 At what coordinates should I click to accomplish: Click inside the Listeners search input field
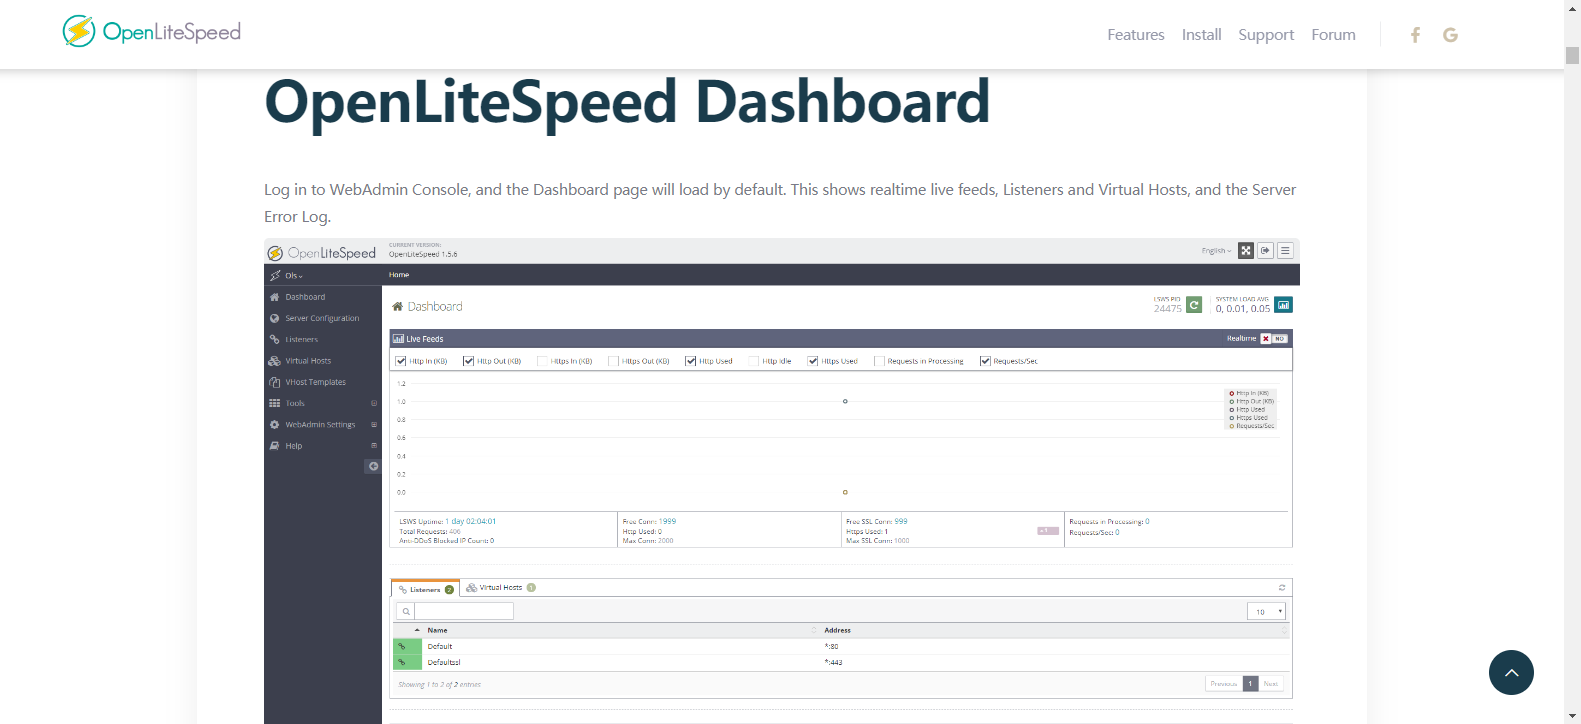click(464, 611)
